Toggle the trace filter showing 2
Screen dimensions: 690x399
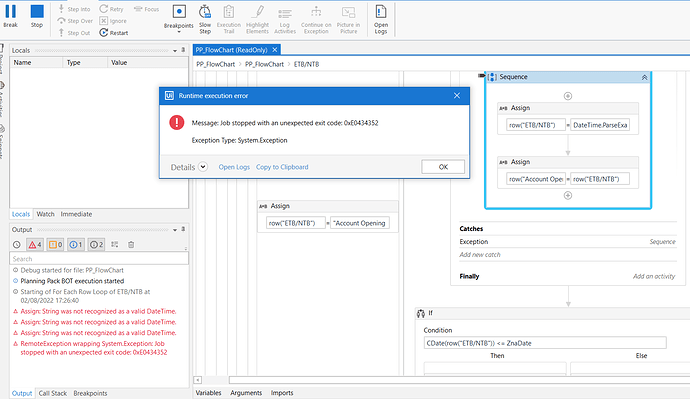pyautogui.click(x=96, y=245)
